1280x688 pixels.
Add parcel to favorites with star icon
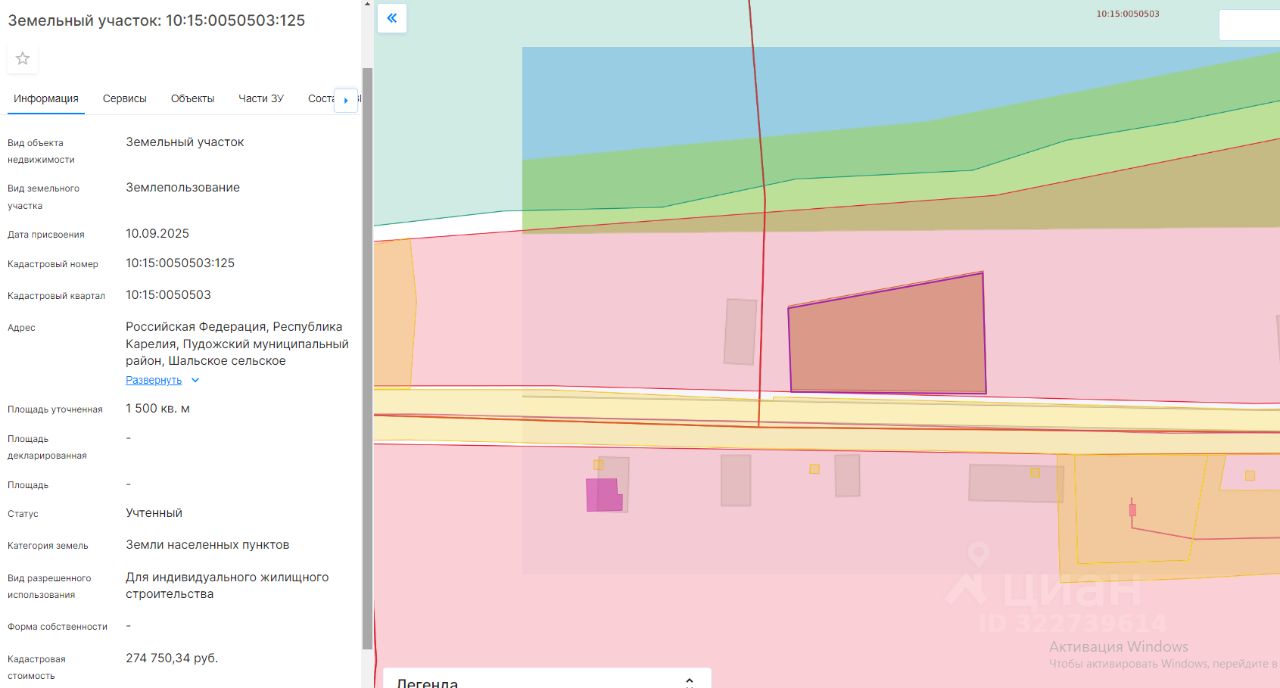[x=23, y=59]
